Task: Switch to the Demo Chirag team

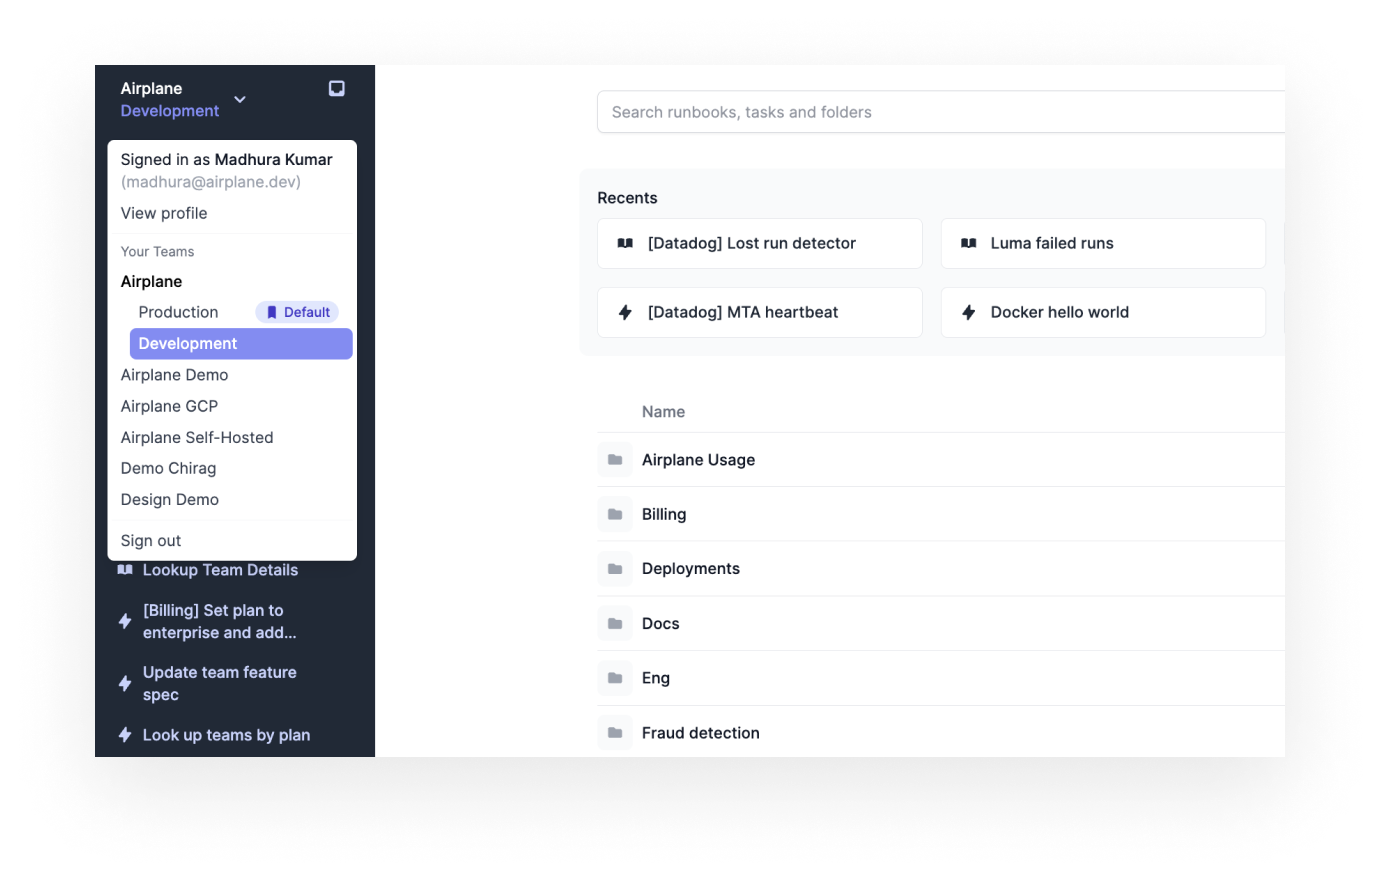Action: point(168,468)
